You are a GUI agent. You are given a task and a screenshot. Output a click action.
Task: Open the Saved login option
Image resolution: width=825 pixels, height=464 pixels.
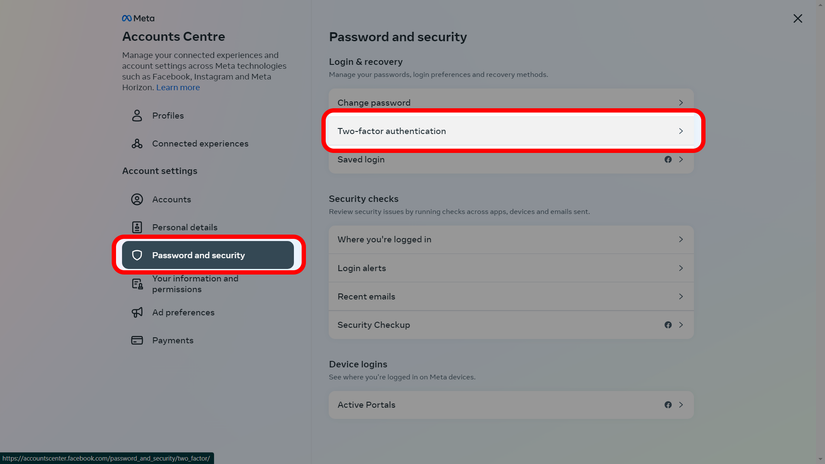(511, 159)
